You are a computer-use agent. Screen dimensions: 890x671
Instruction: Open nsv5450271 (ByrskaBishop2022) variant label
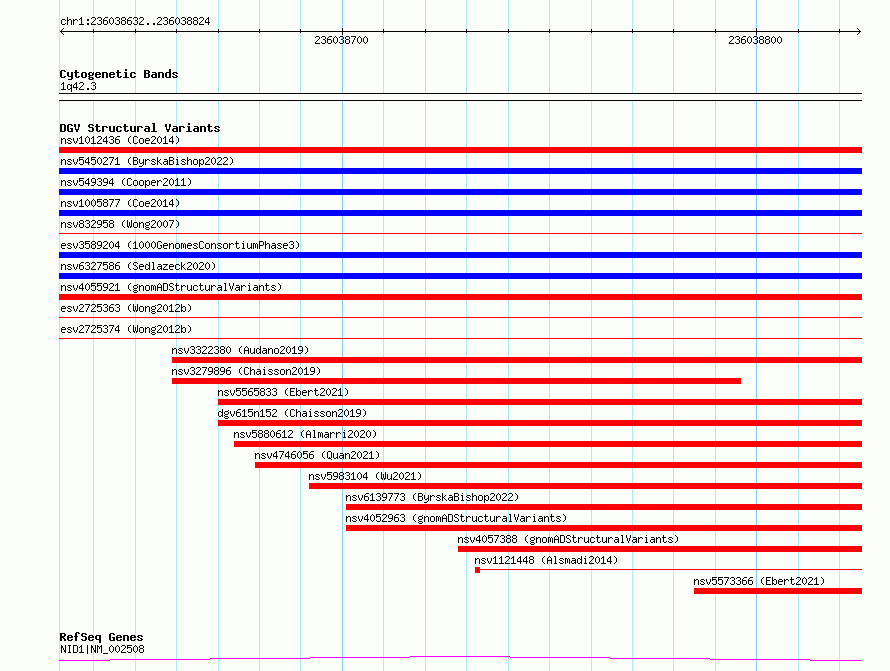click(x=147, y=161)
